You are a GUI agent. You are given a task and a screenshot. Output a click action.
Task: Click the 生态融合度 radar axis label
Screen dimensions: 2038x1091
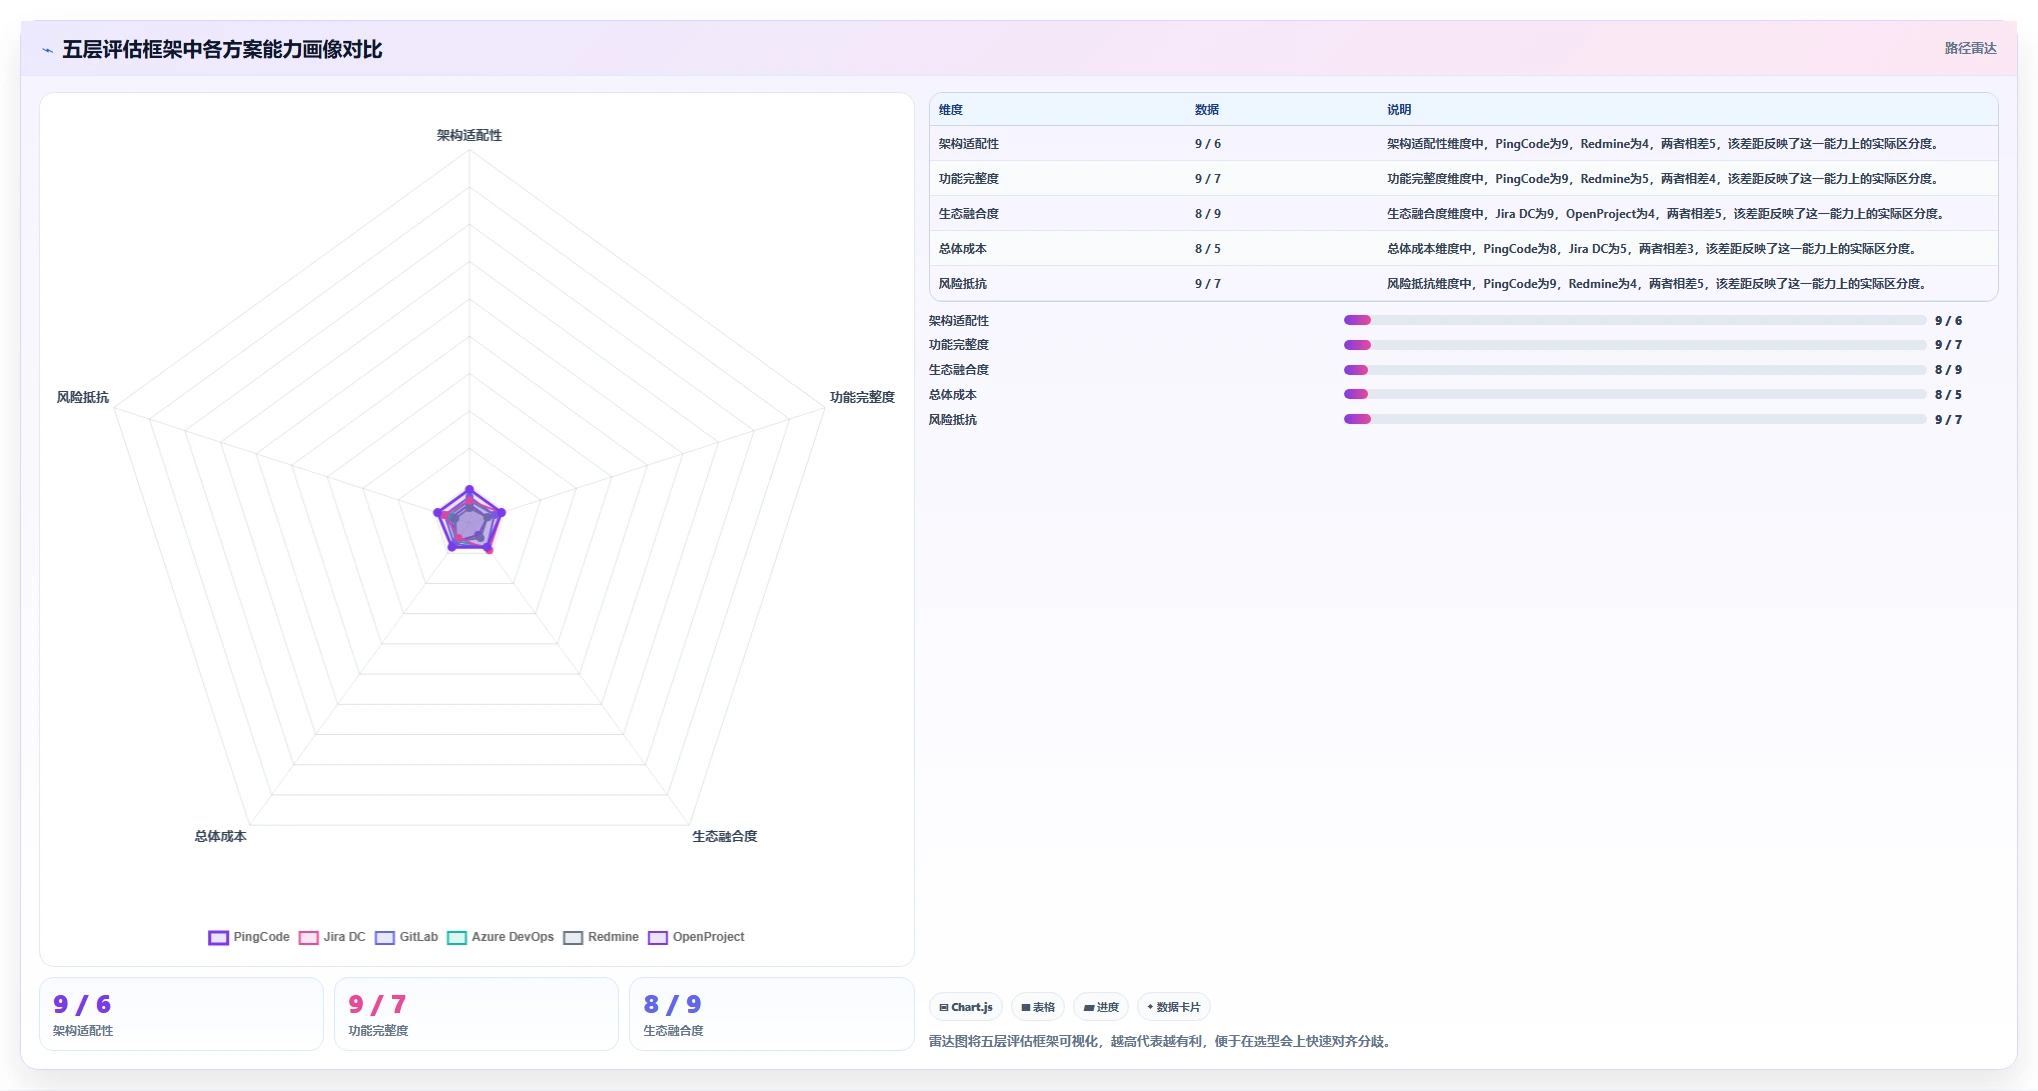[x=725, y=836]
